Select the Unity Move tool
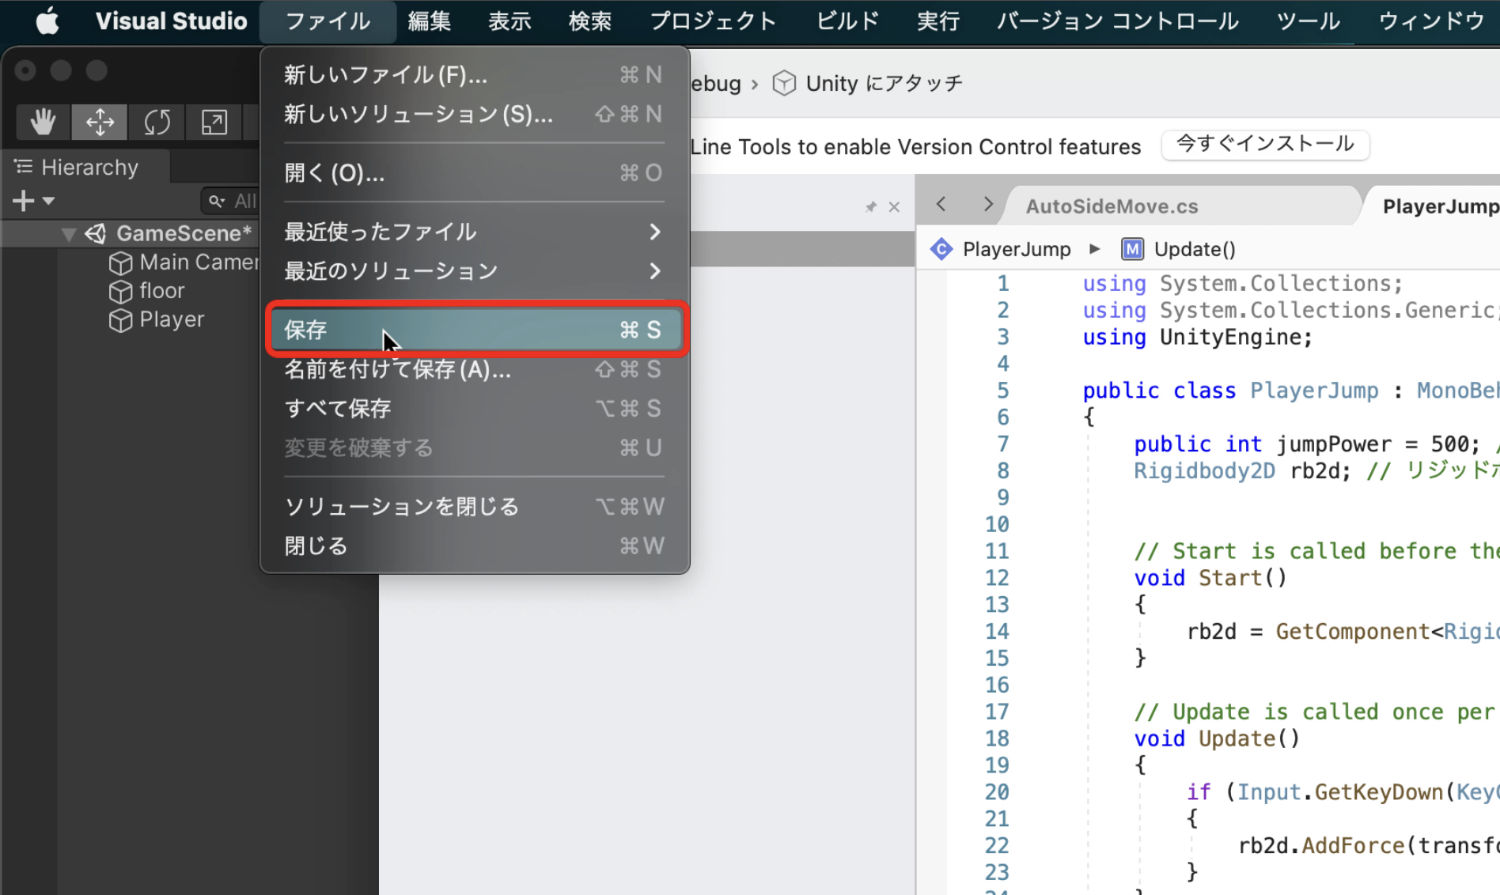The height and width of the screenshot is (895, 1500). [x=100, y=122]
